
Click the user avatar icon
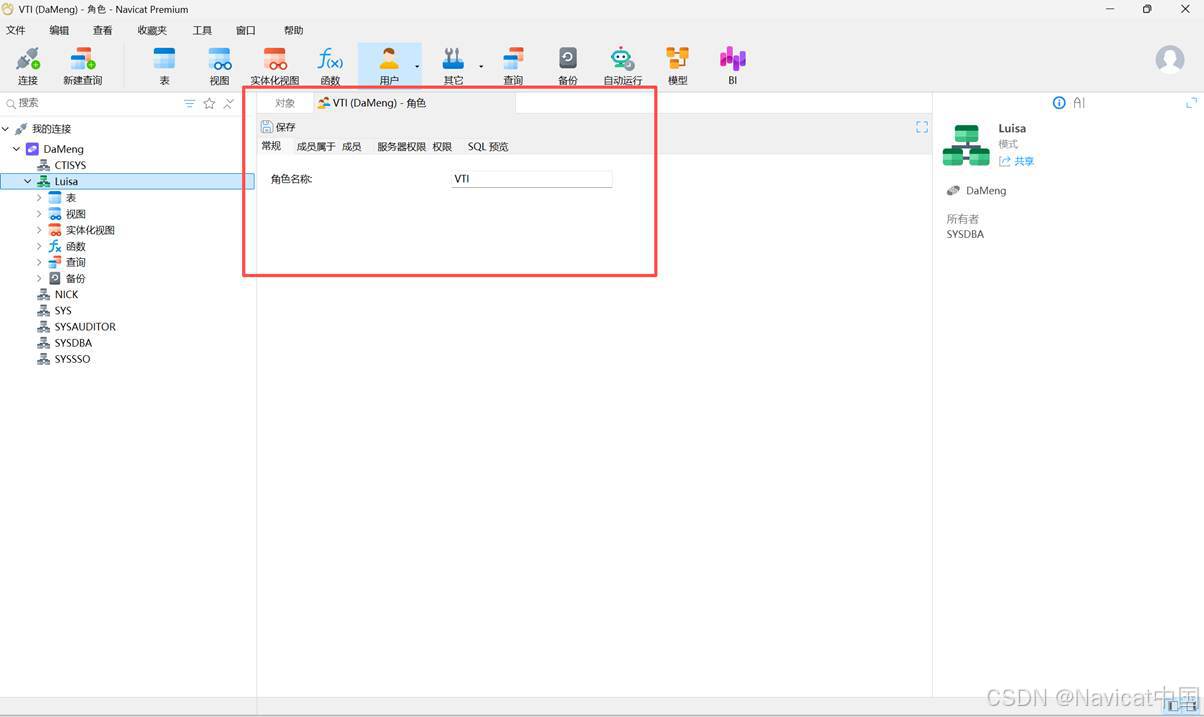coord(1169,60)
